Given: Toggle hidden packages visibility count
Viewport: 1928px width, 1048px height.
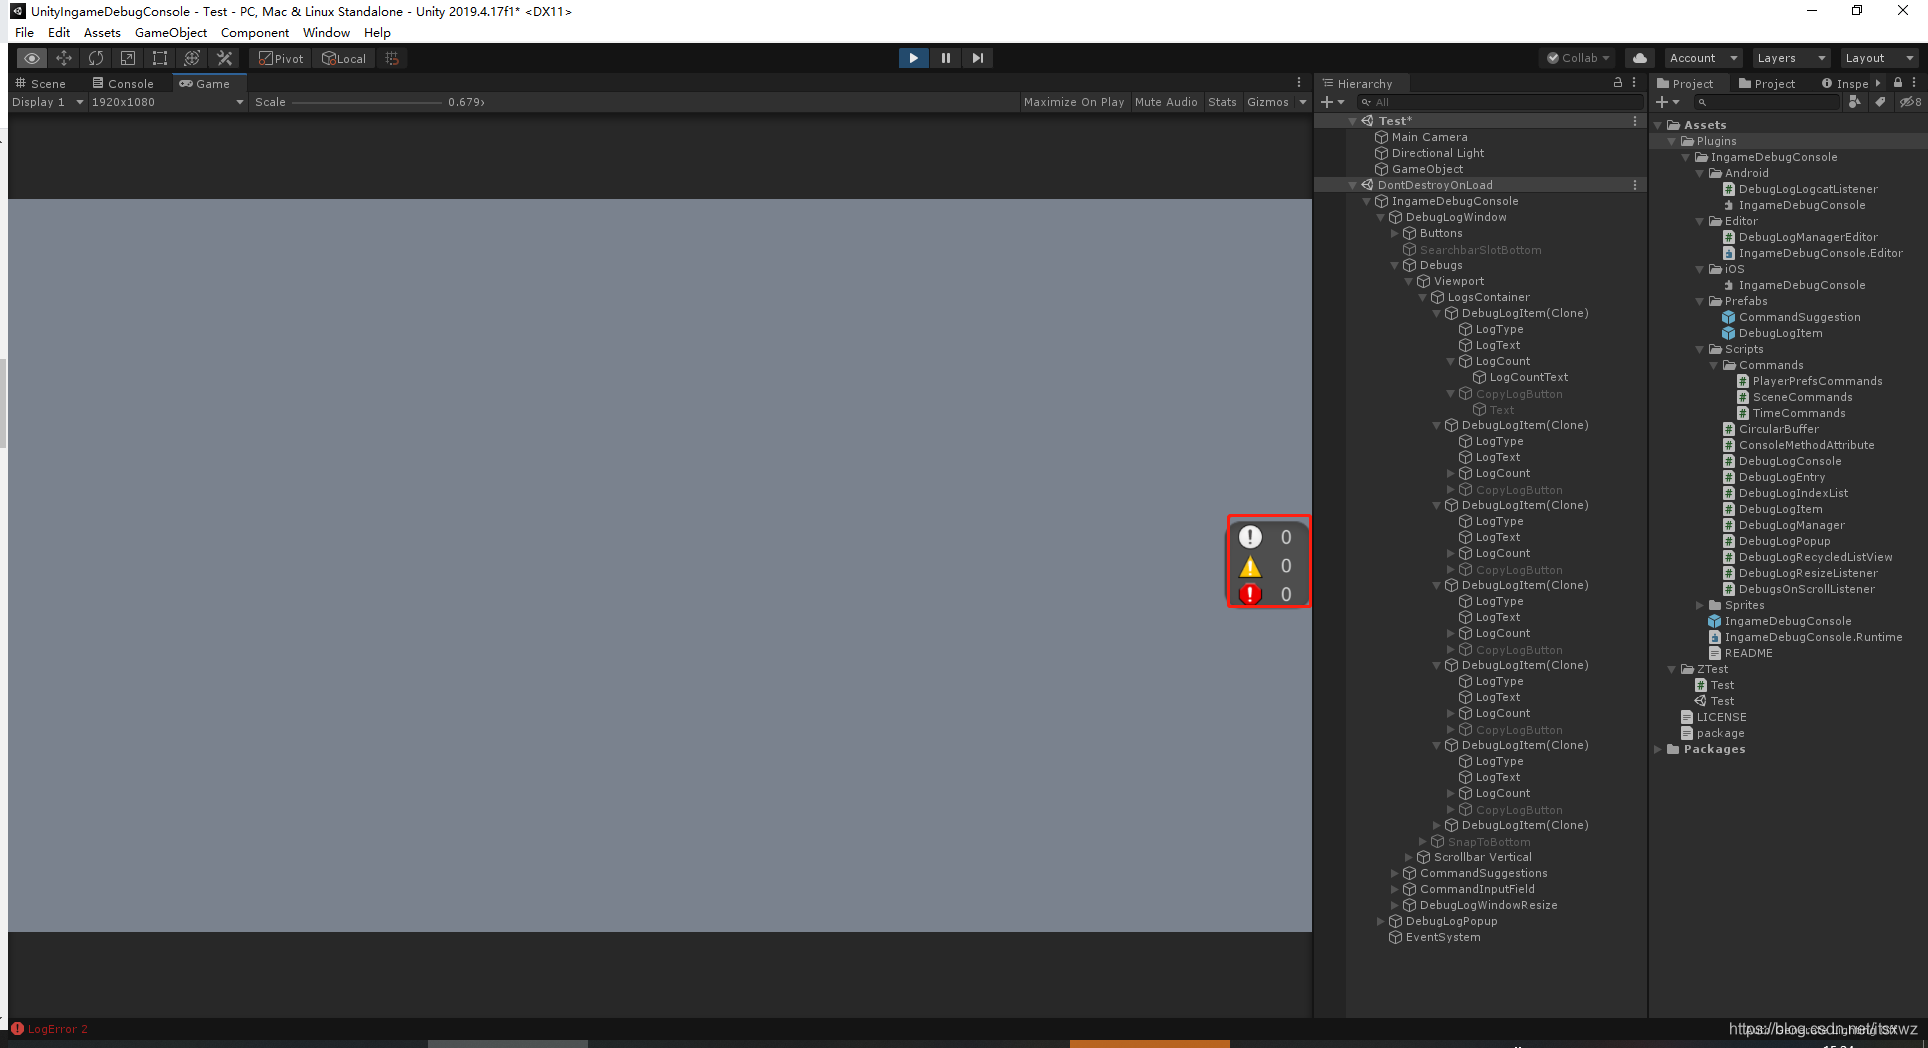Looking at the screenshot, I should pyautogui.click(x=1910, y=102).
